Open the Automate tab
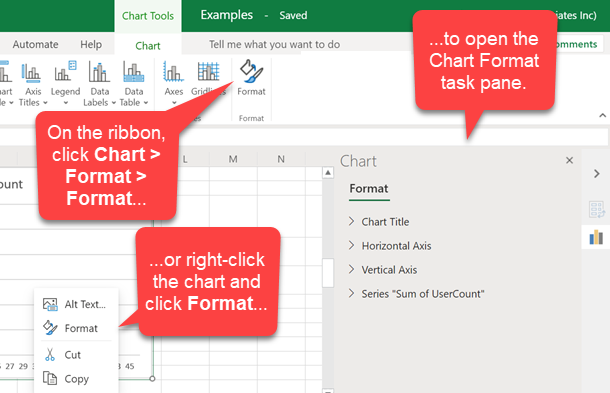Viewport: 610px width, 393px height. [x=35, y=44]
